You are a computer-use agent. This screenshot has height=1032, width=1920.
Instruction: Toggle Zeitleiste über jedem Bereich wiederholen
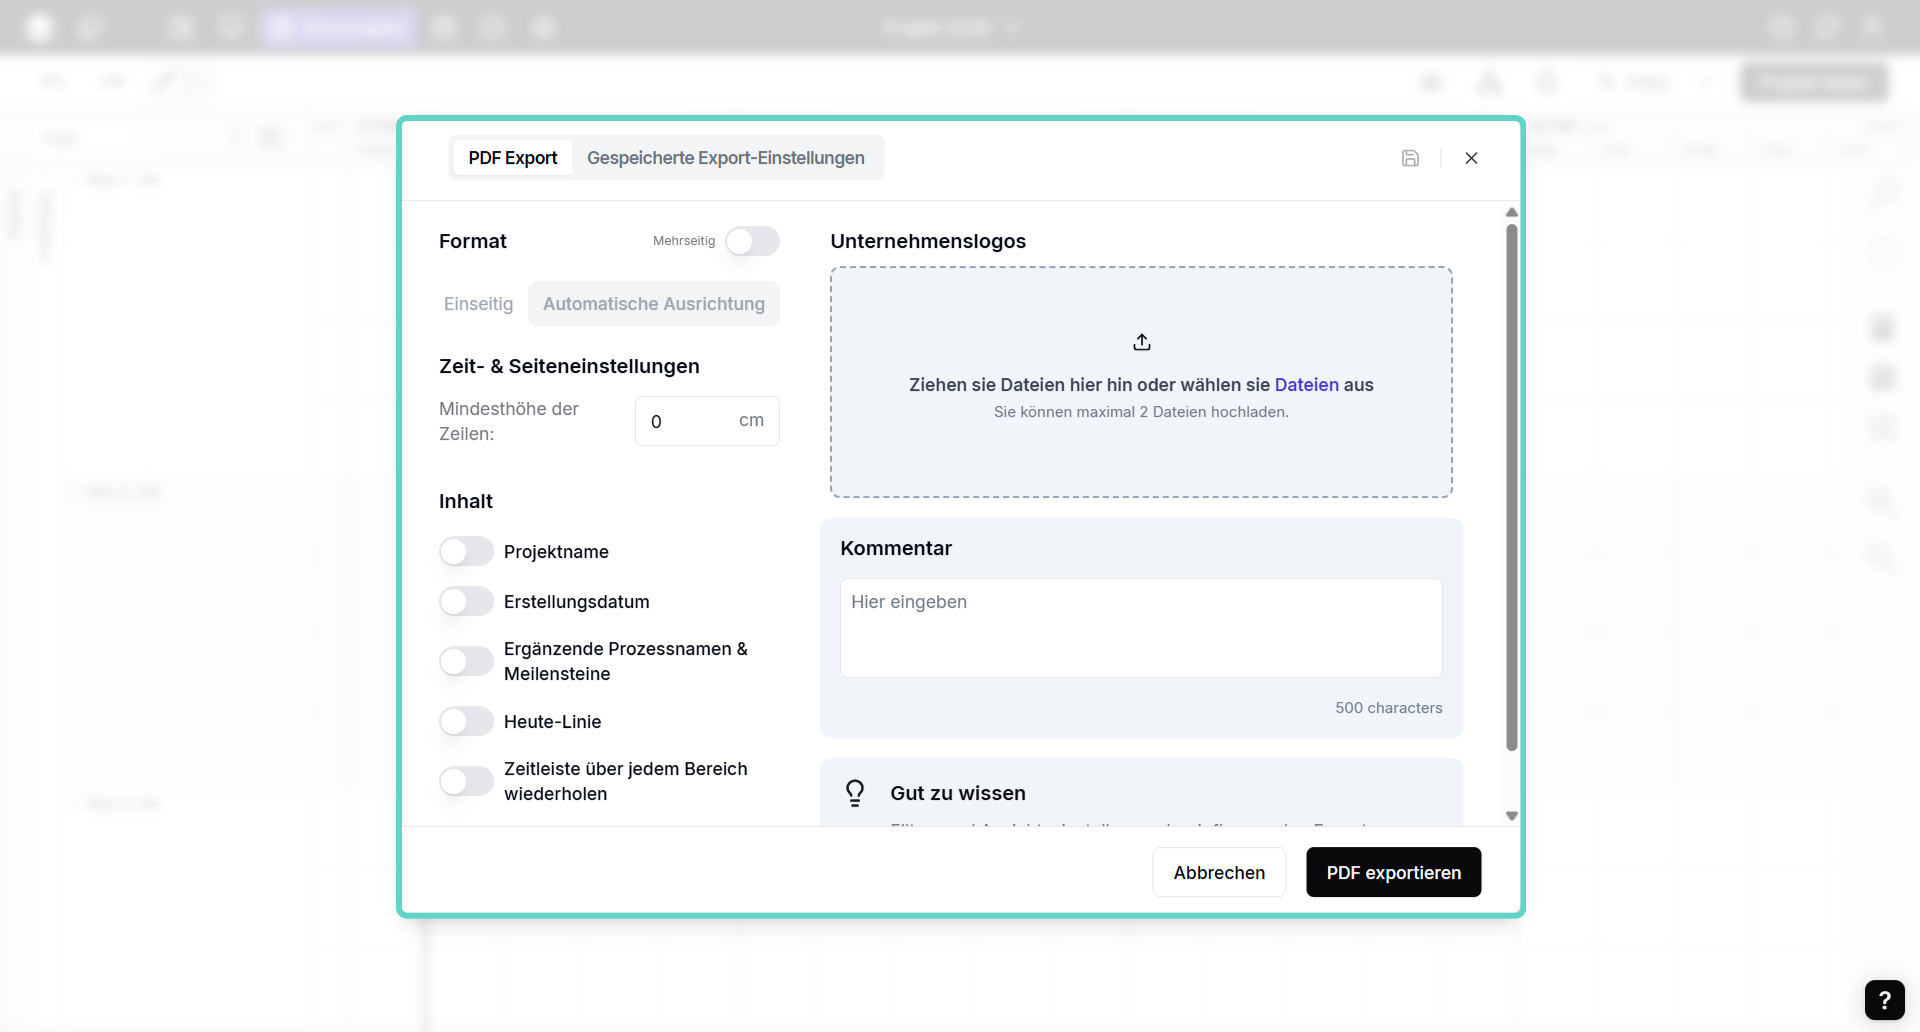click(466, 781)
